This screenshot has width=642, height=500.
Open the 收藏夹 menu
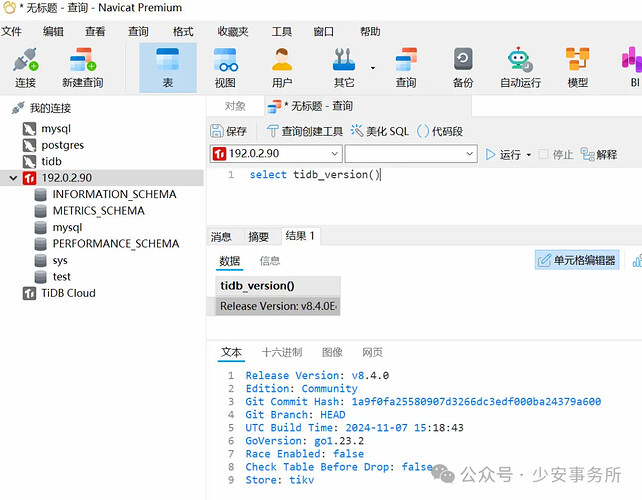click(233, 32)
